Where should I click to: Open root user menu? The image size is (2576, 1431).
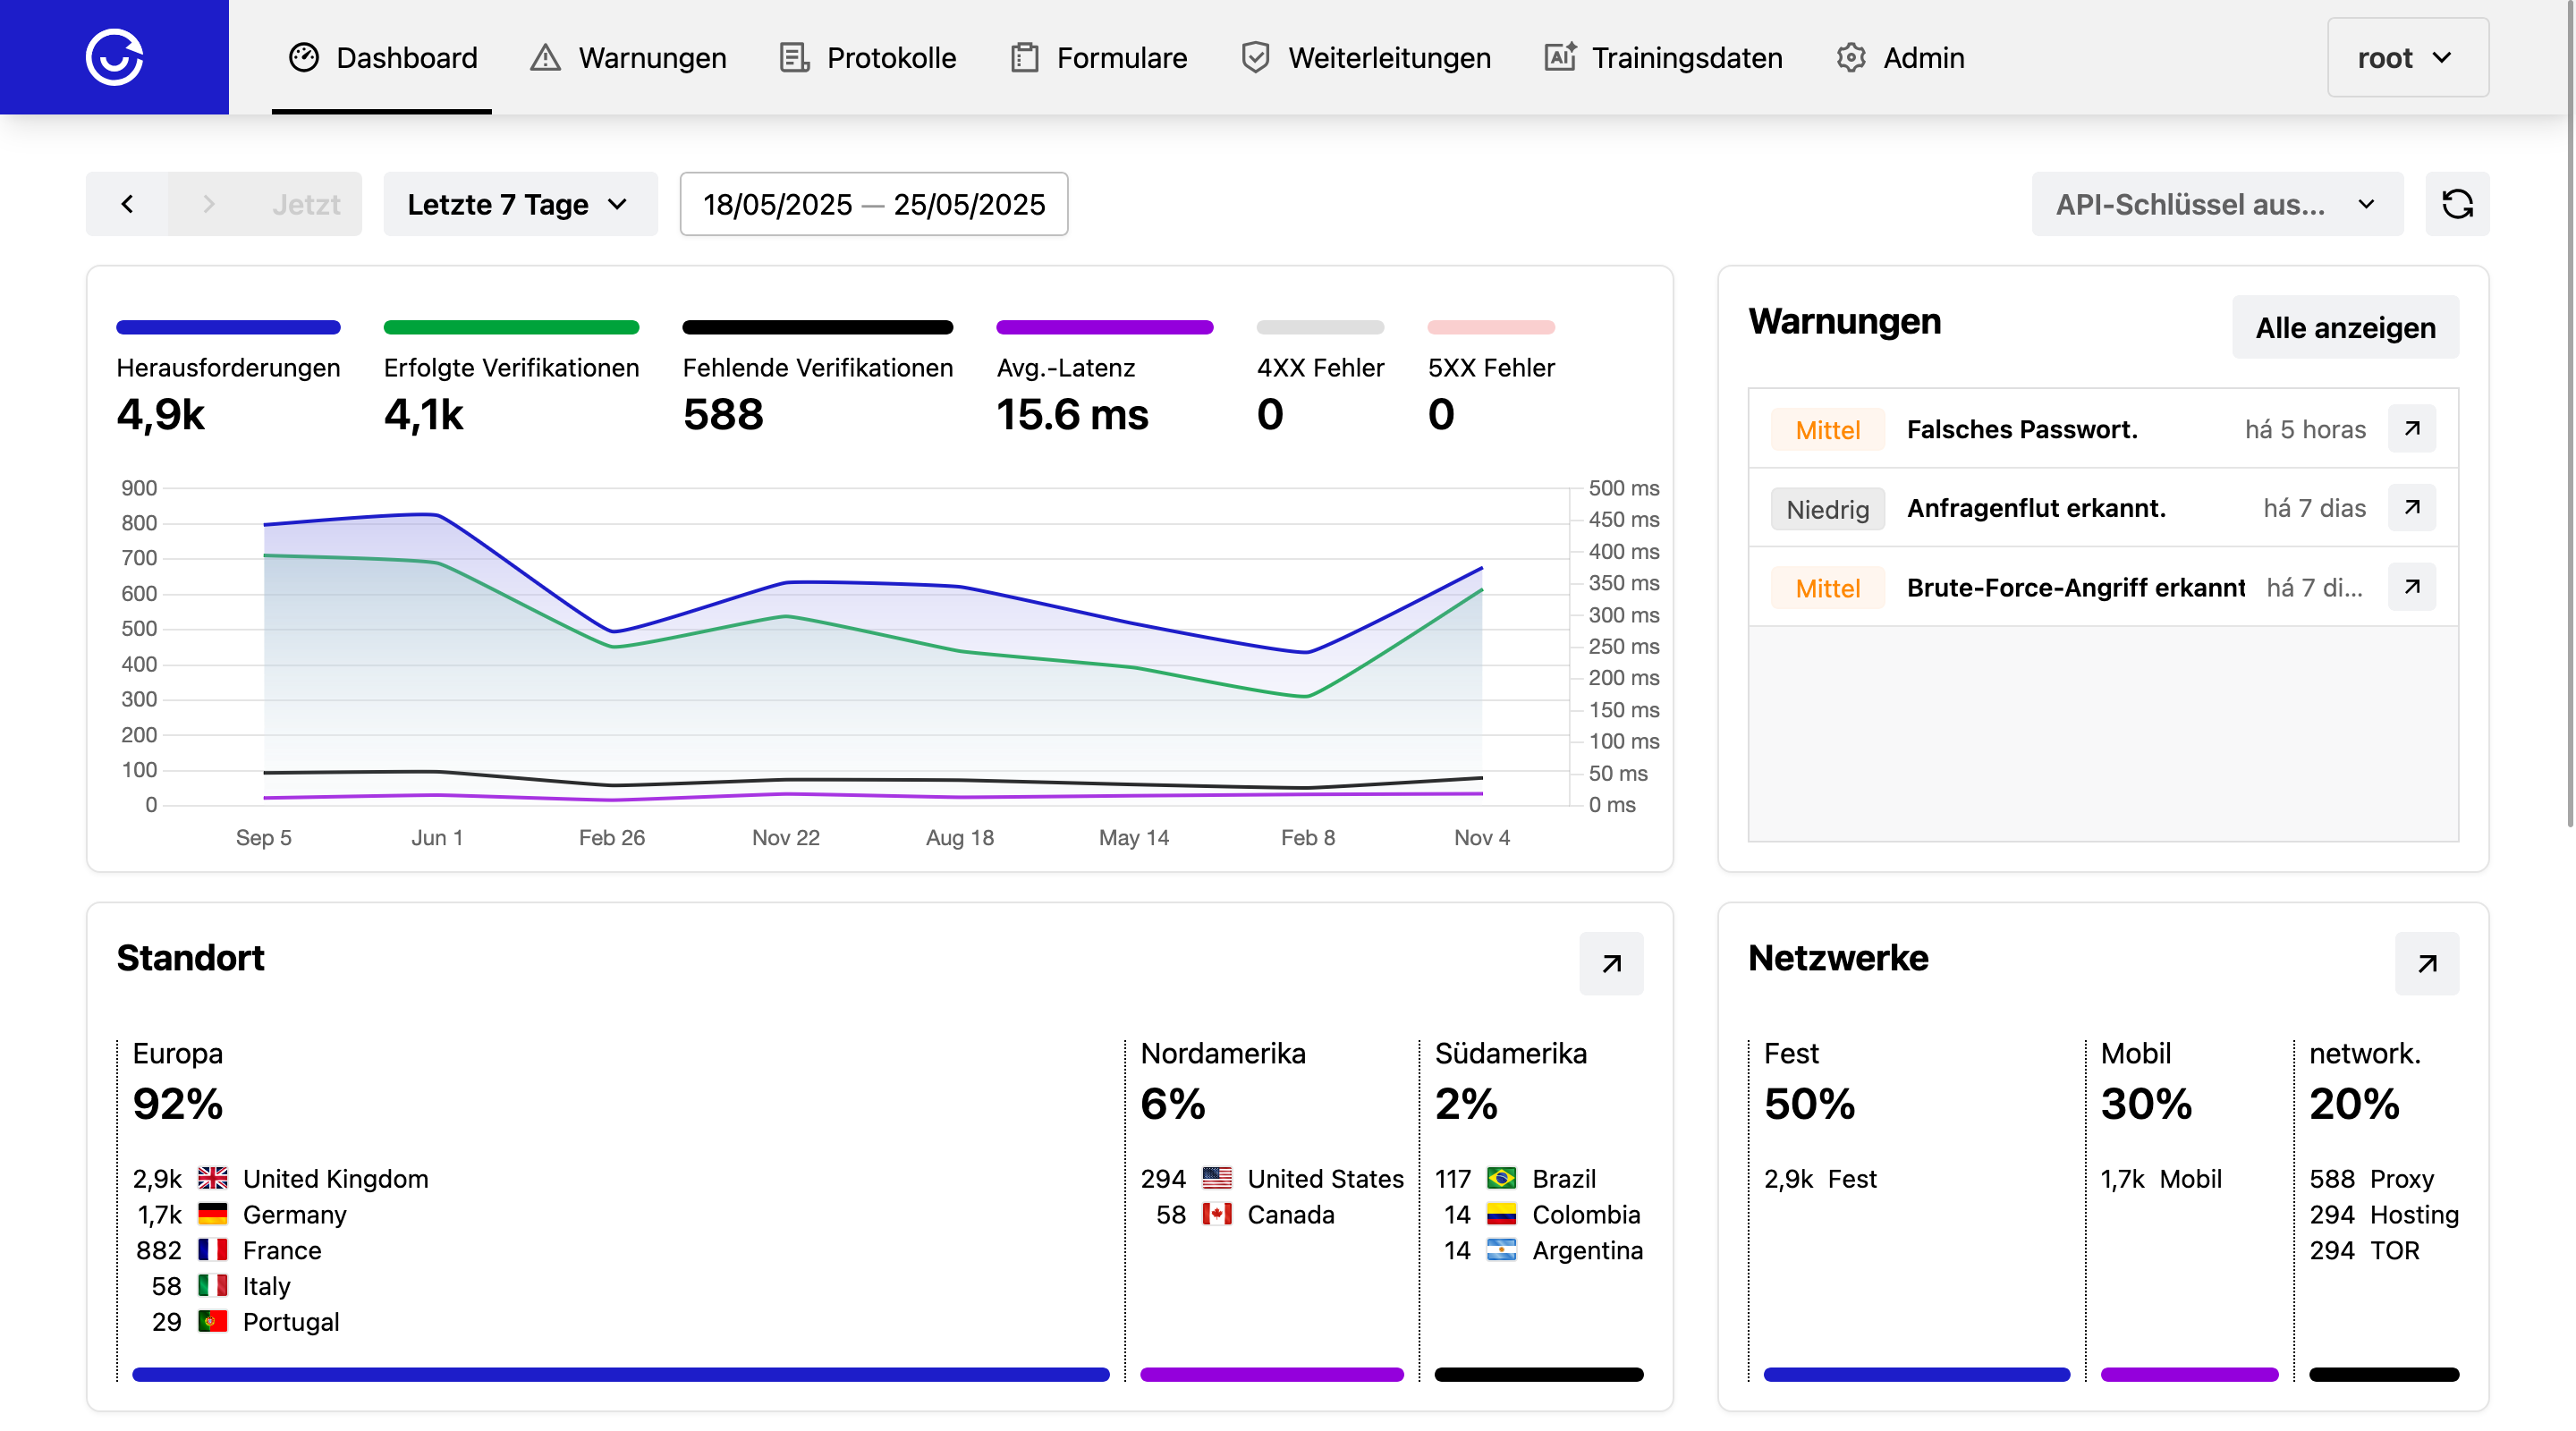point(2407,57)
